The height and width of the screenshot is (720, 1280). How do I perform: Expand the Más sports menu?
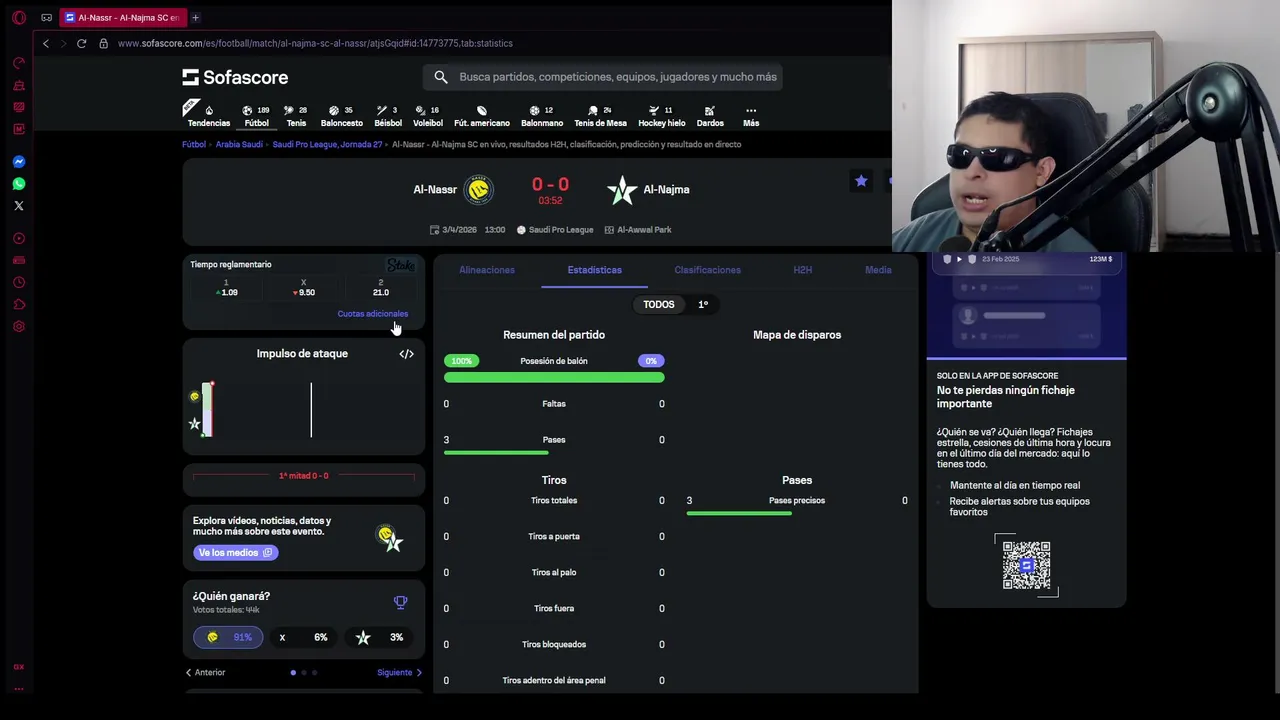click(x=751, y=116)
